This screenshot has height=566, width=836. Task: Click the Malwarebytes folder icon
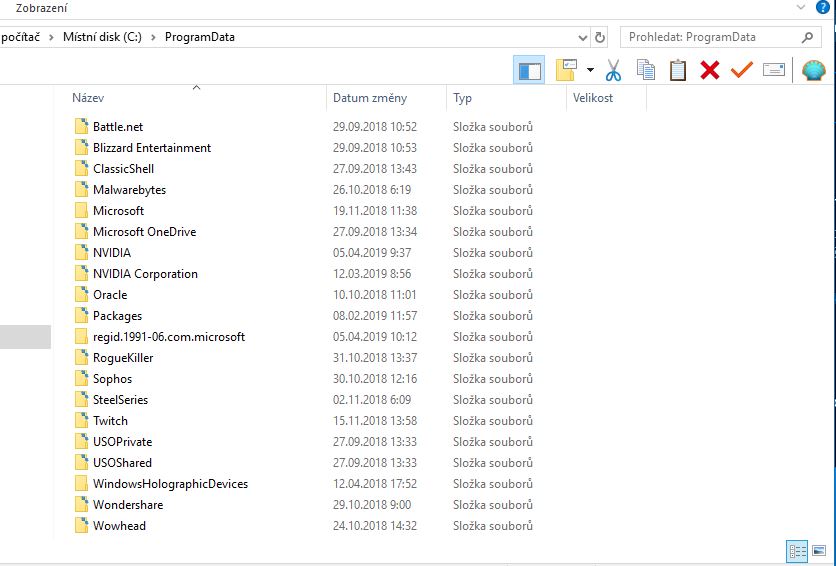[82, 189]
